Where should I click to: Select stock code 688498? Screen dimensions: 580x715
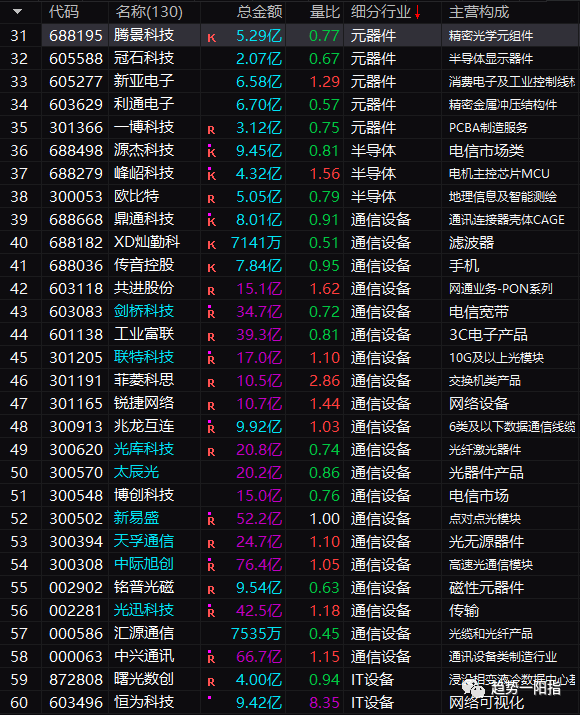pyautogui.click(x=76, y=150)
